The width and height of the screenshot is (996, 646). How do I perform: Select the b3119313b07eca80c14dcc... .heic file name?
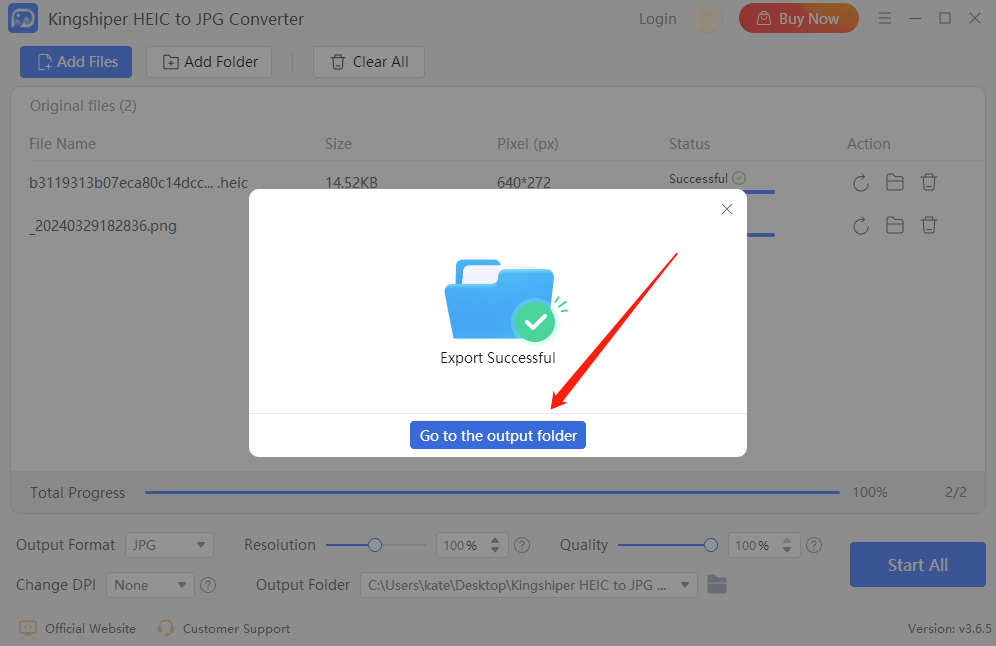(x=138, y=183)
